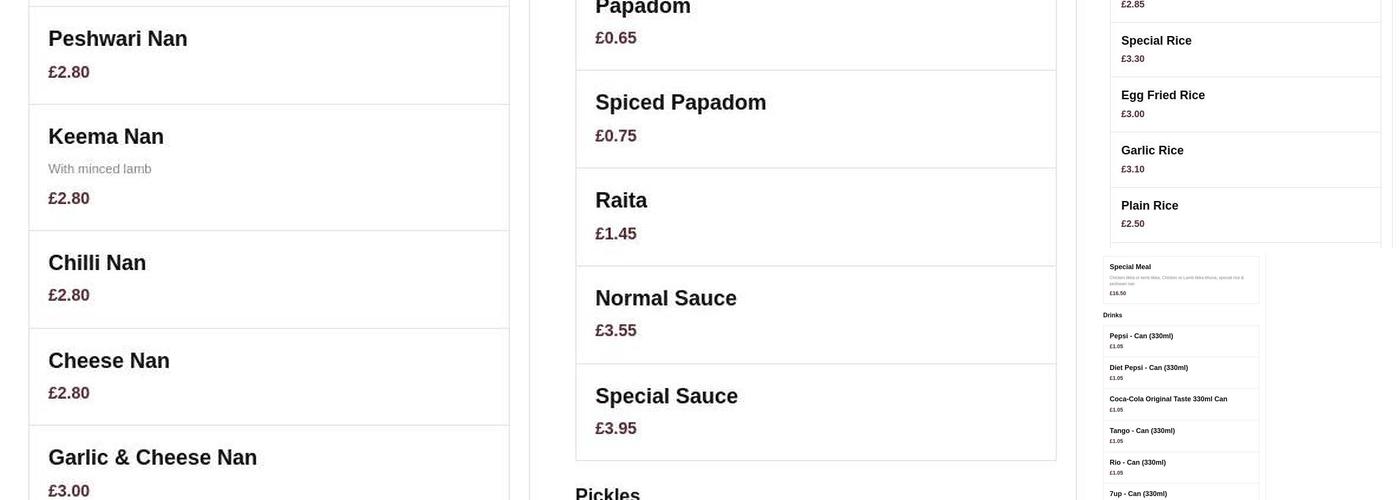Select Egg Fried Rice
The height and width of the screenshot is (500, 1400).
click(x=1245, y=104)
